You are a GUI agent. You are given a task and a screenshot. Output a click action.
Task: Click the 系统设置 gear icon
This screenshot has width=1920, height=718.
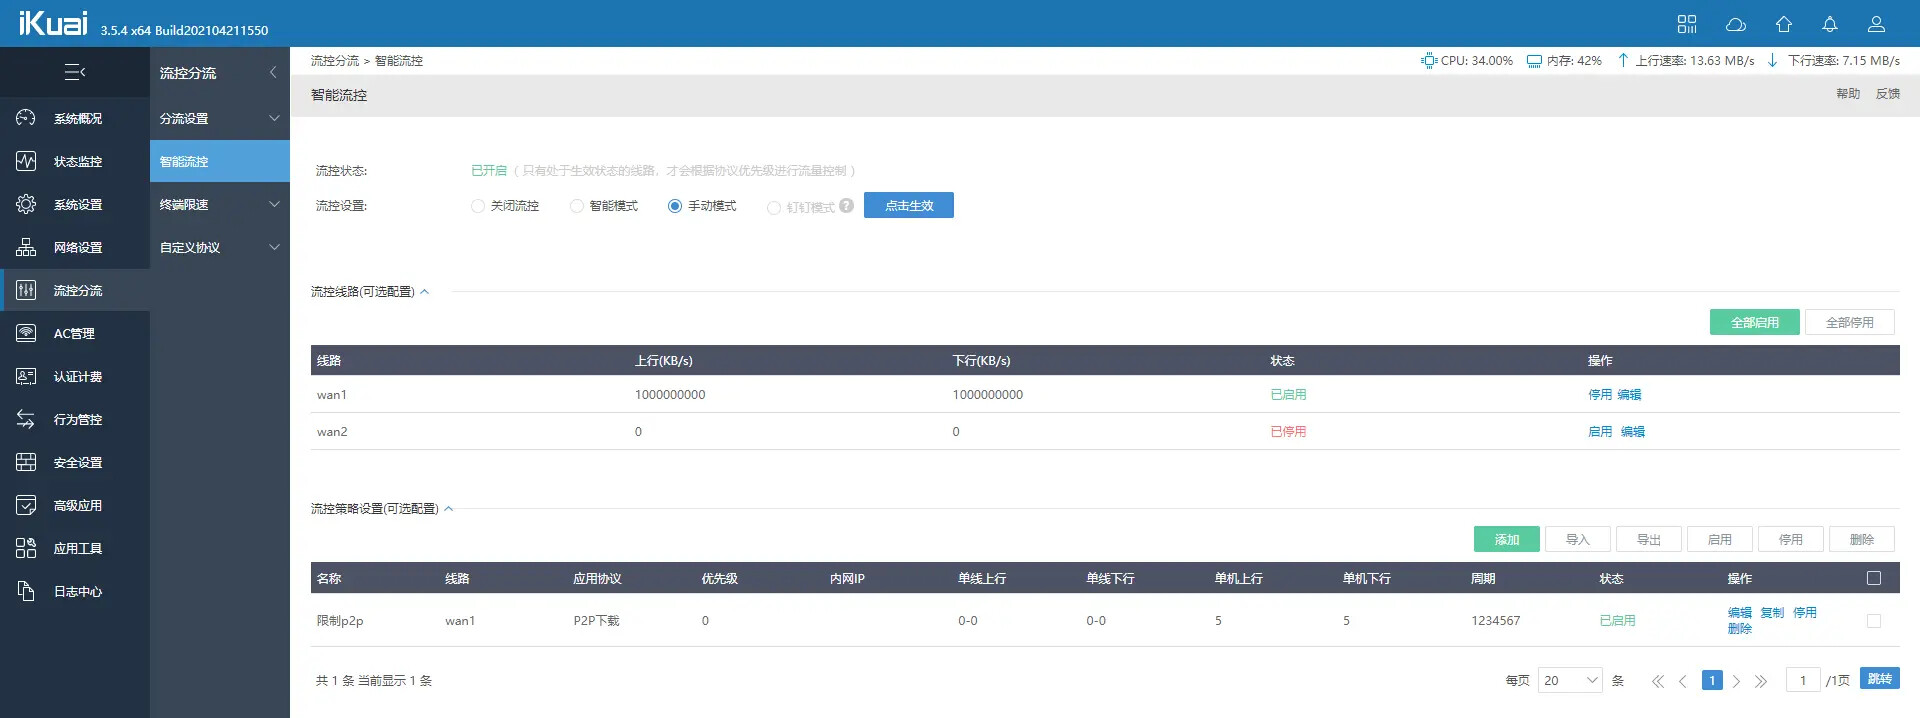pyautogui.click(x=26, y=204)
